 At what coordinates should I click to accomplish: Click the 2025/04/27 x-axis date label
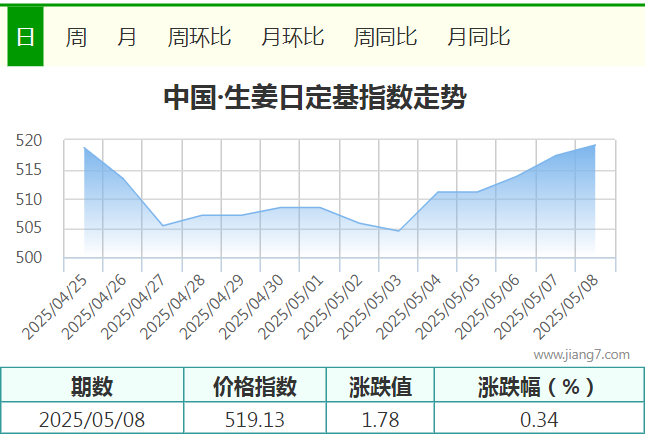point(132,307)
